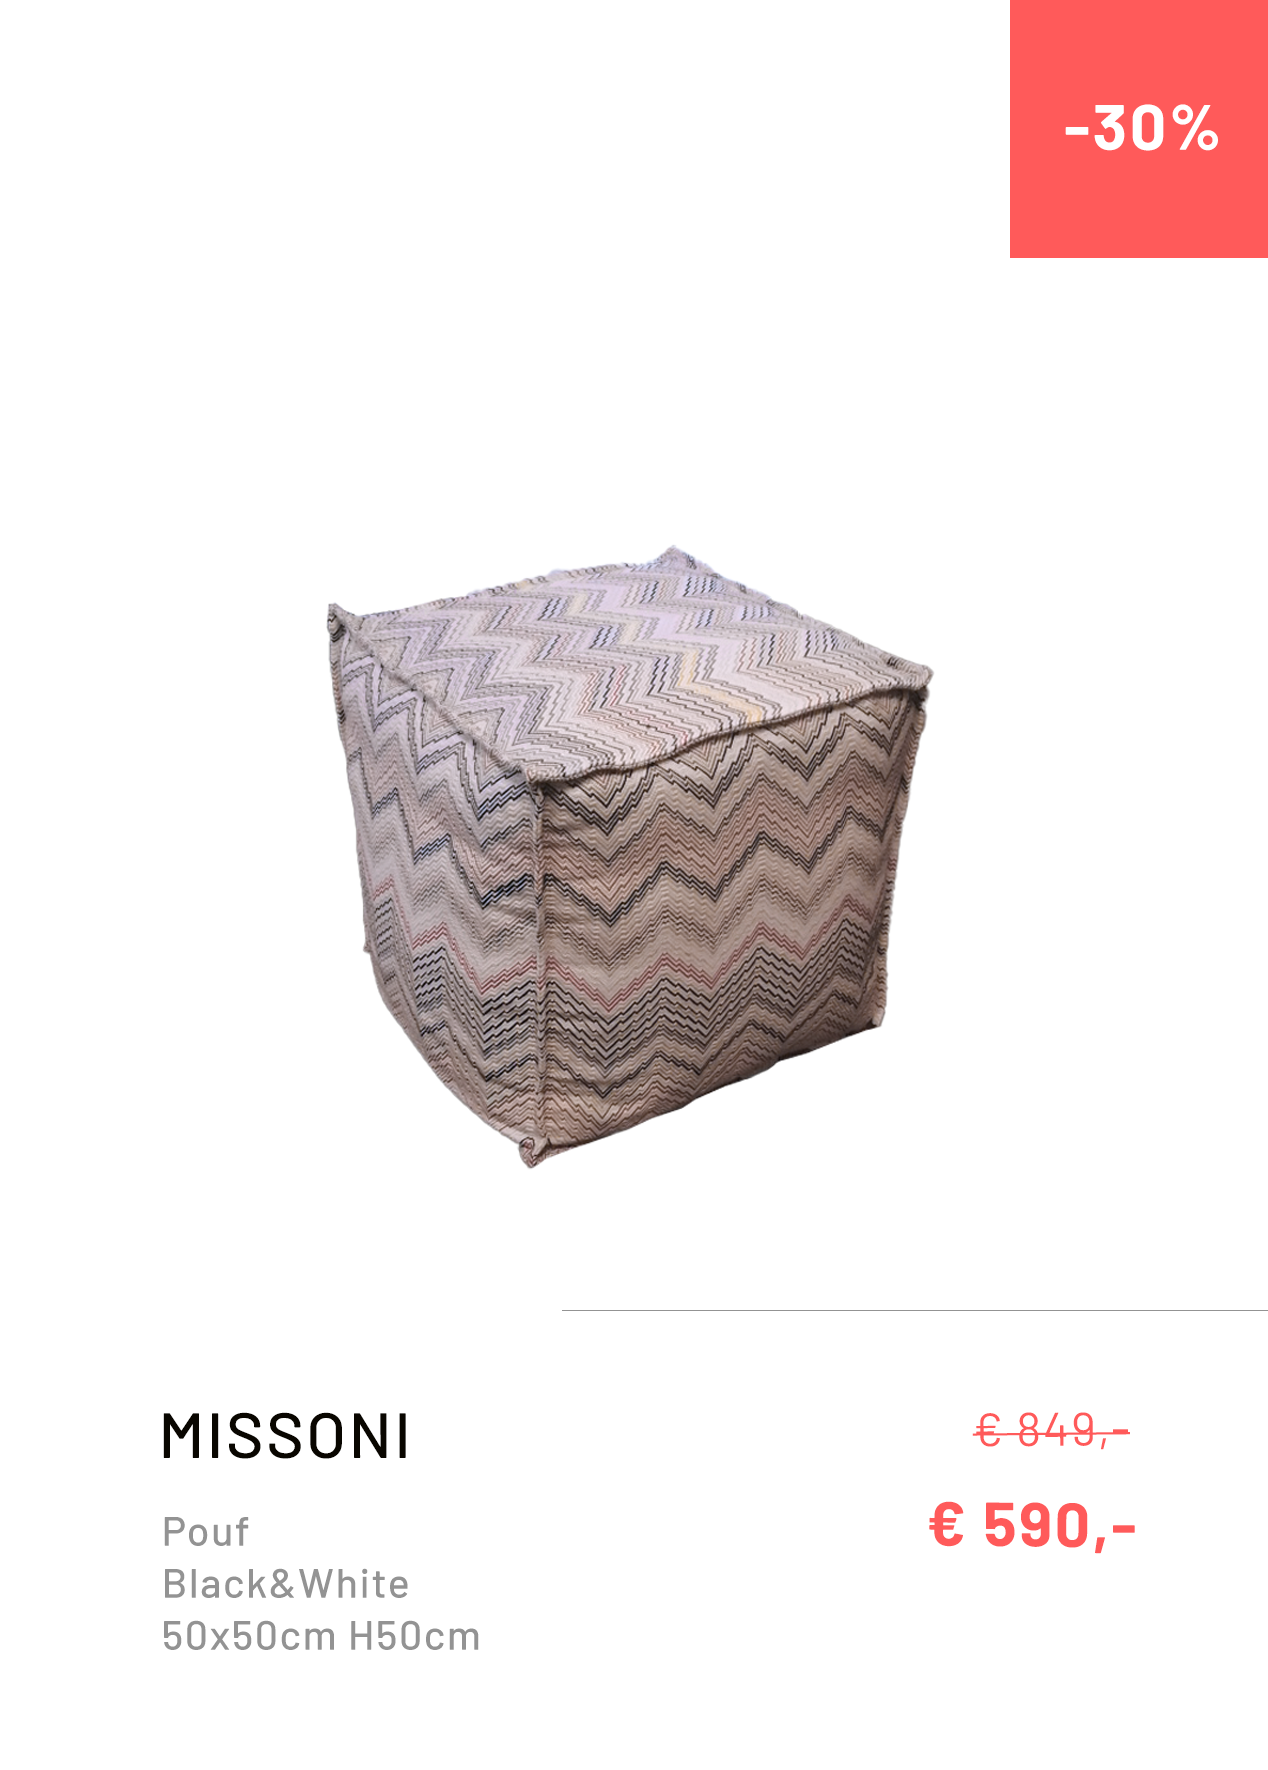This screenshot has height=1770, width=1268.
Task: Select the MISSONI brand heading
Action: click(x=286, y=1437)
